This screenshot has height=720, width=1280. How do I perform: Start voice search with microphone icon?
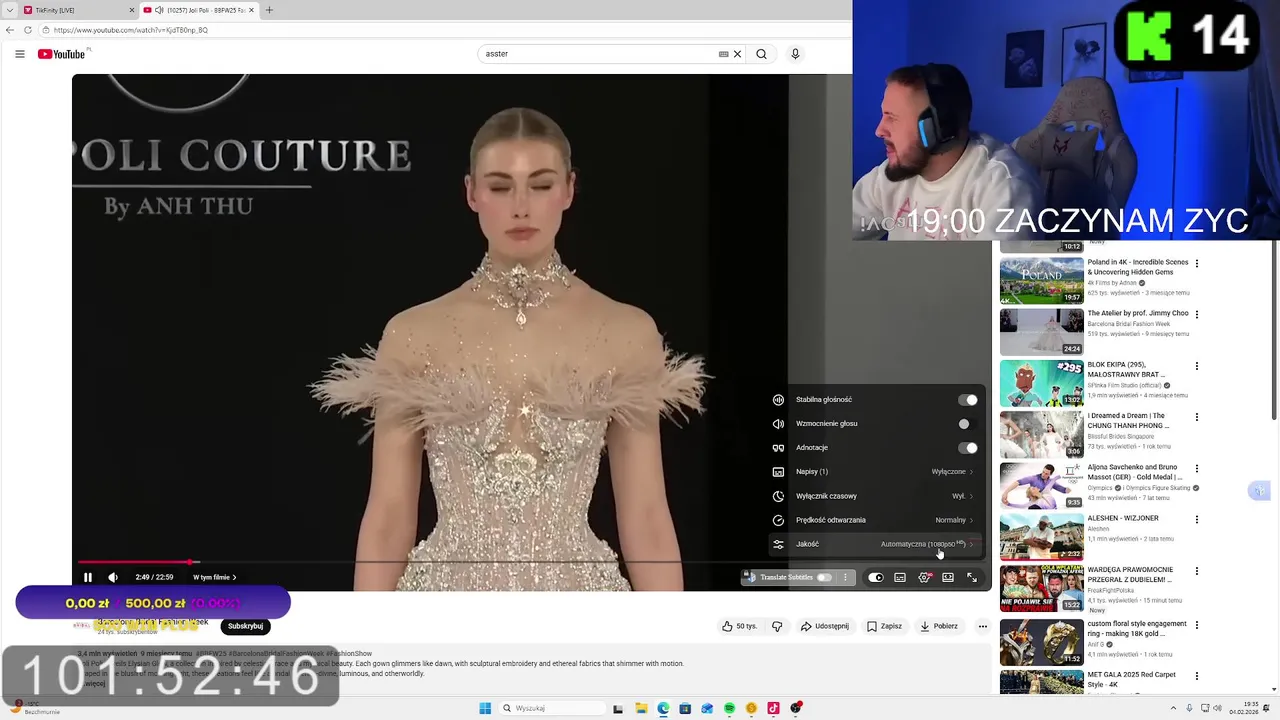(795, 54)
